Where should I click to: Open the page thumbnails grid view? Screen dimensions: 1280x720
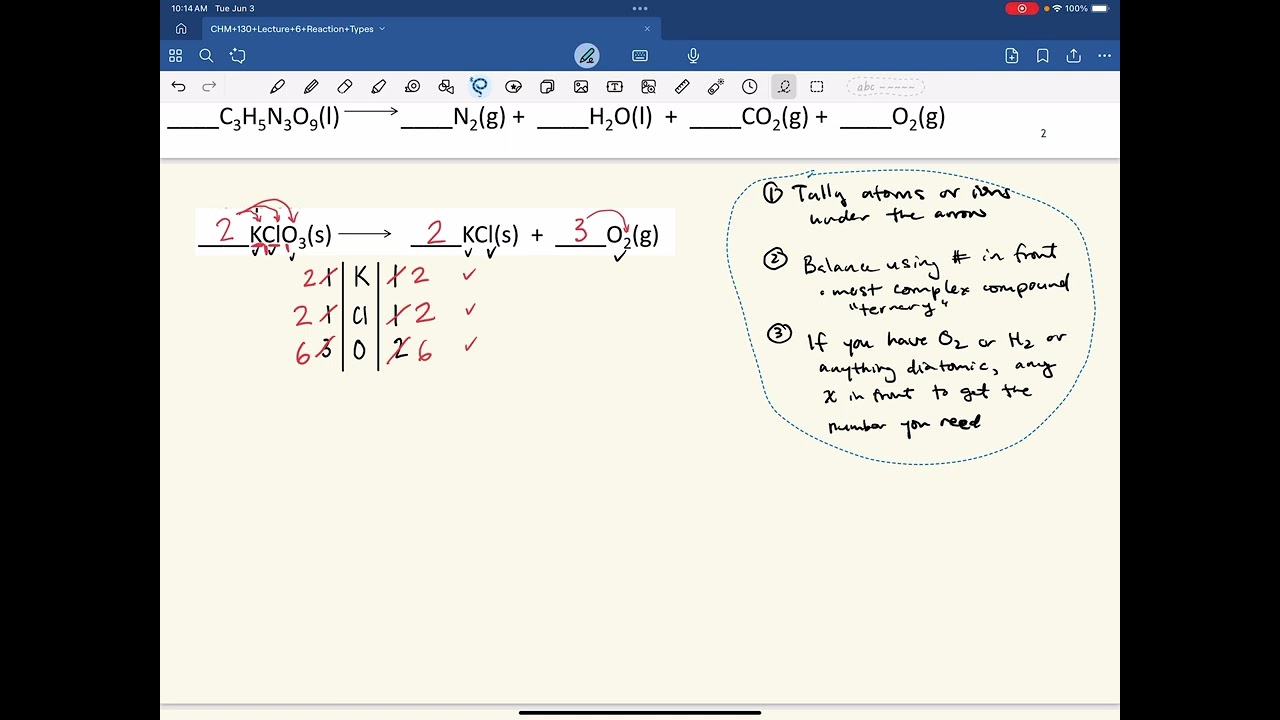tap(176, 56)
